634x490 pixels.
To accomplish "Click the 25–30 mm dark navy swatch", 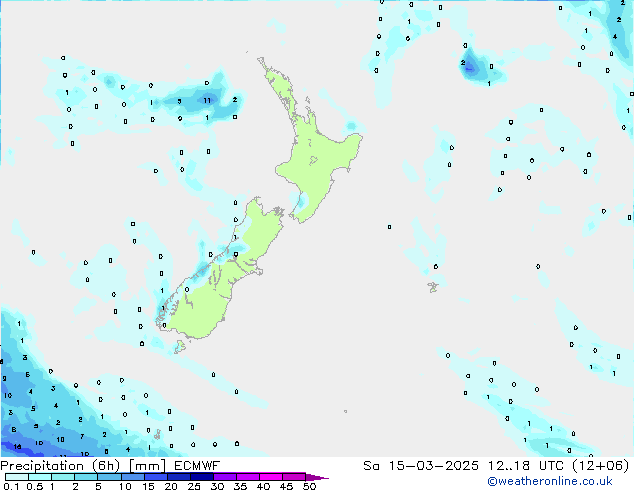I will (201, 477).
